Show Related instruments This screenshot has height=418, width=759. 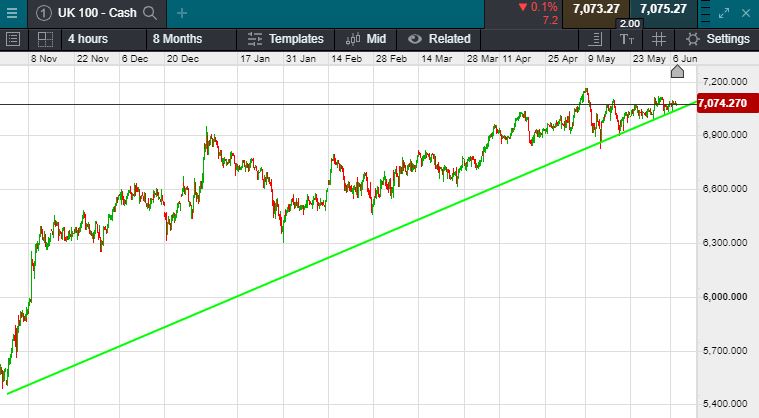439,39
